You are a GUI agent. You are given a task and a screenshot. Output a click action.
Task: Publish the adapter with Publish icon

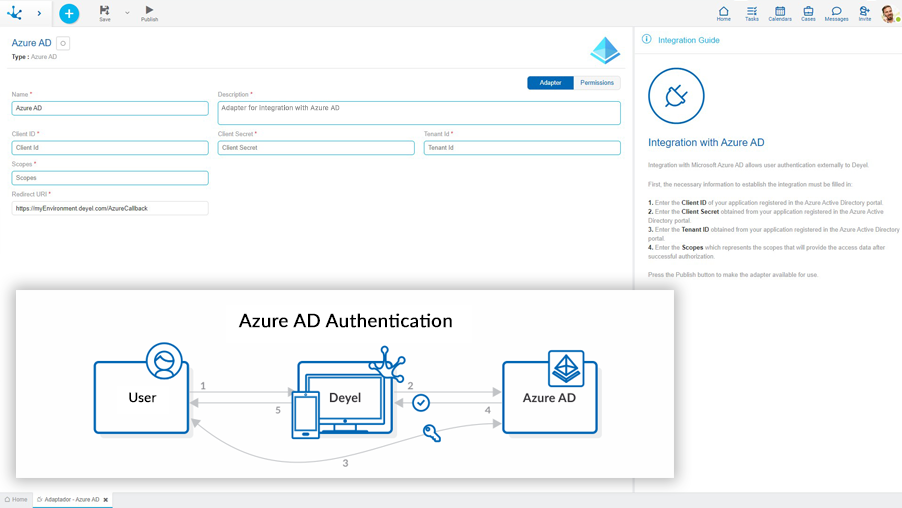click(149, 13)
